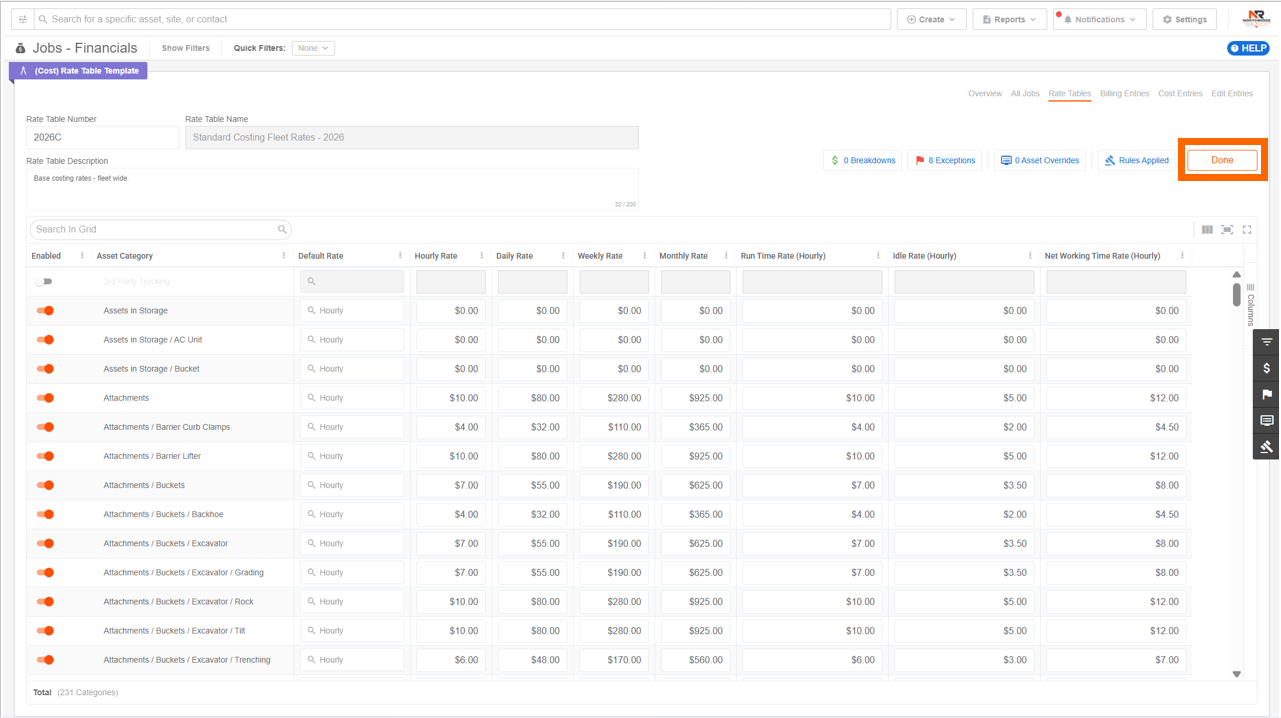Disable Attachments / Buckets / Backhoe toggle
The height and width of the screenshot is (718, 1281).
tap(45, 514)
